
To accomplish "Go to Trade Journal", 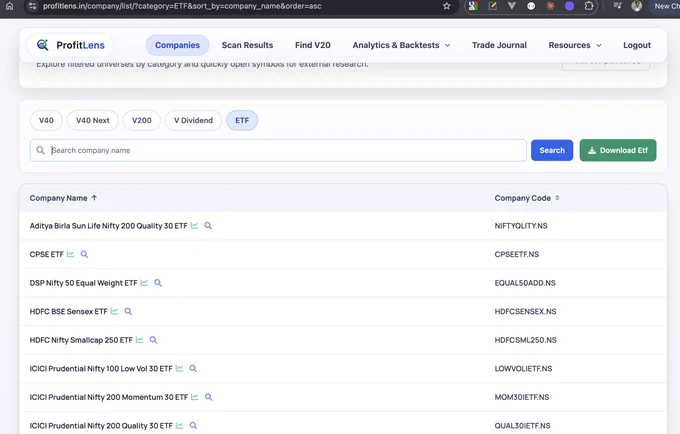I will coord(499,45).
